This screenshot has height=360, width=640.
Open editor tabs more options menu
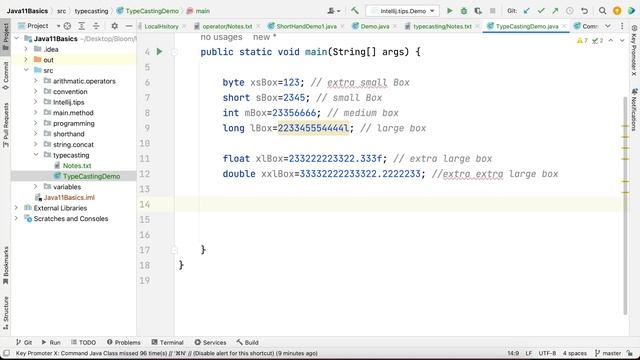[x=622, y=26]
